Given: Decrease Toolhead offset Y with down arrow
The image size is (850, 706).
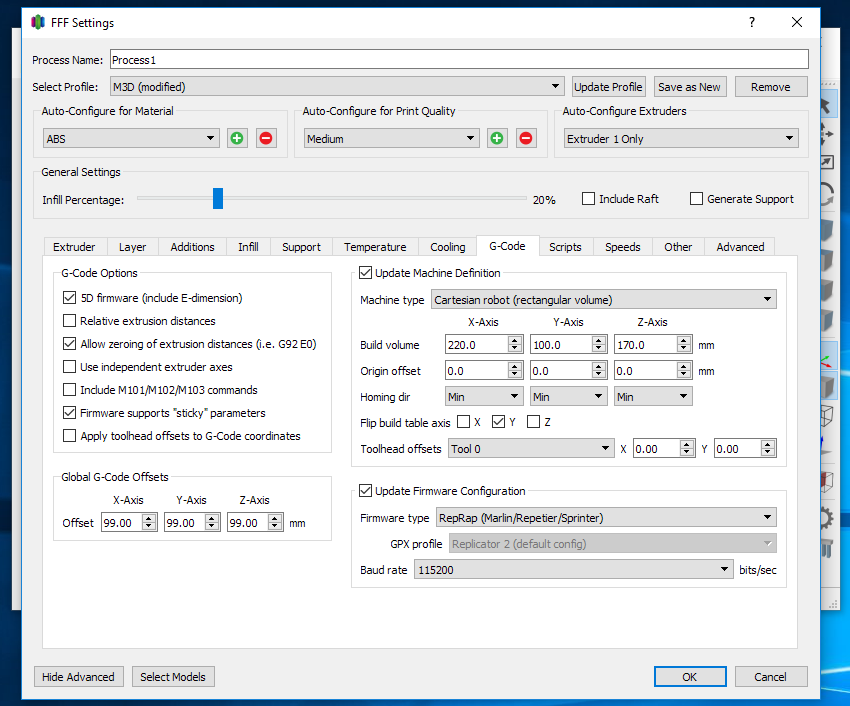Looking at the screenshot, I should point(768,453).
